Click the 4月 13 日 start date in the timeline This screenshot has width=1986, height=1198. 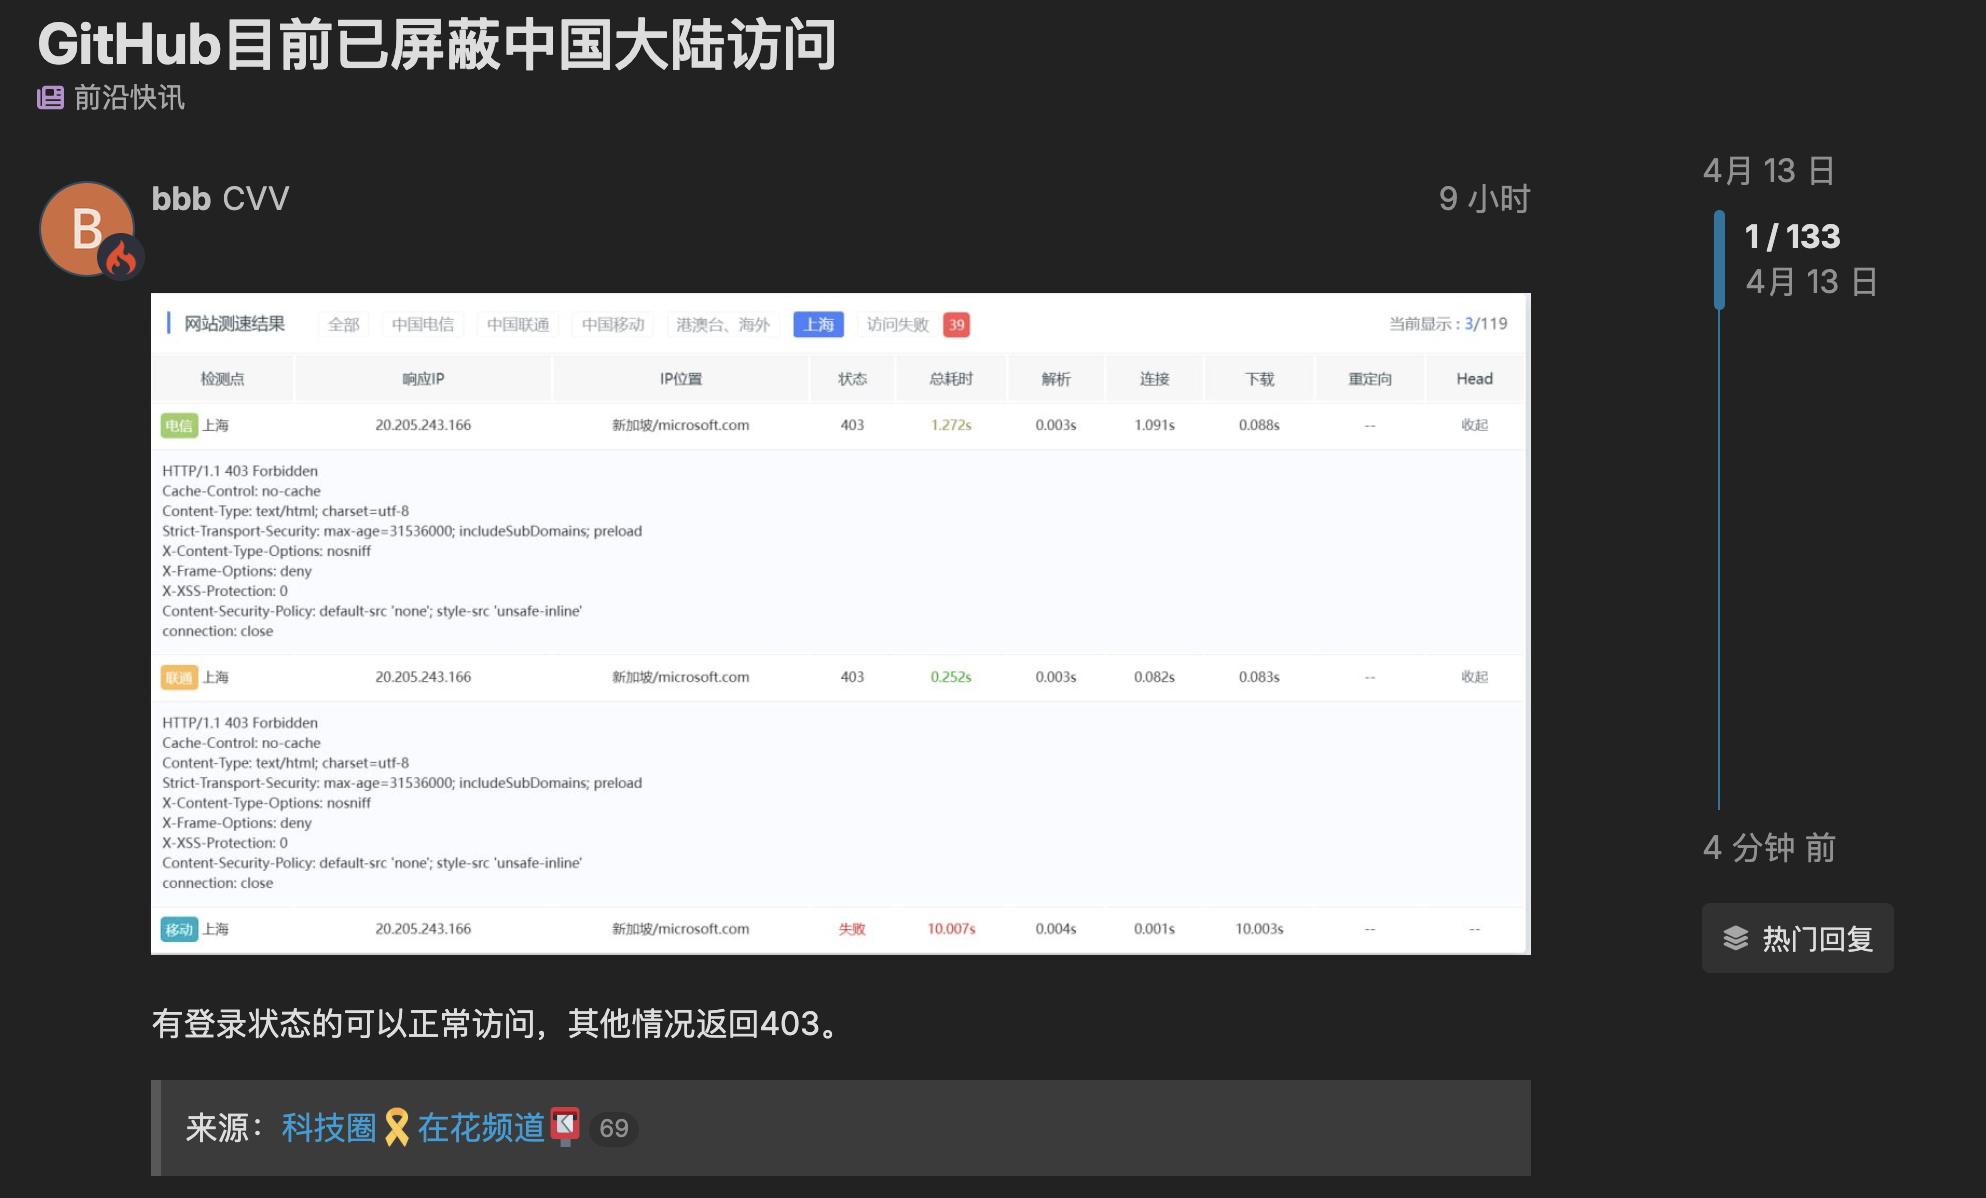pyautogui.click(x=1768, y=170)
